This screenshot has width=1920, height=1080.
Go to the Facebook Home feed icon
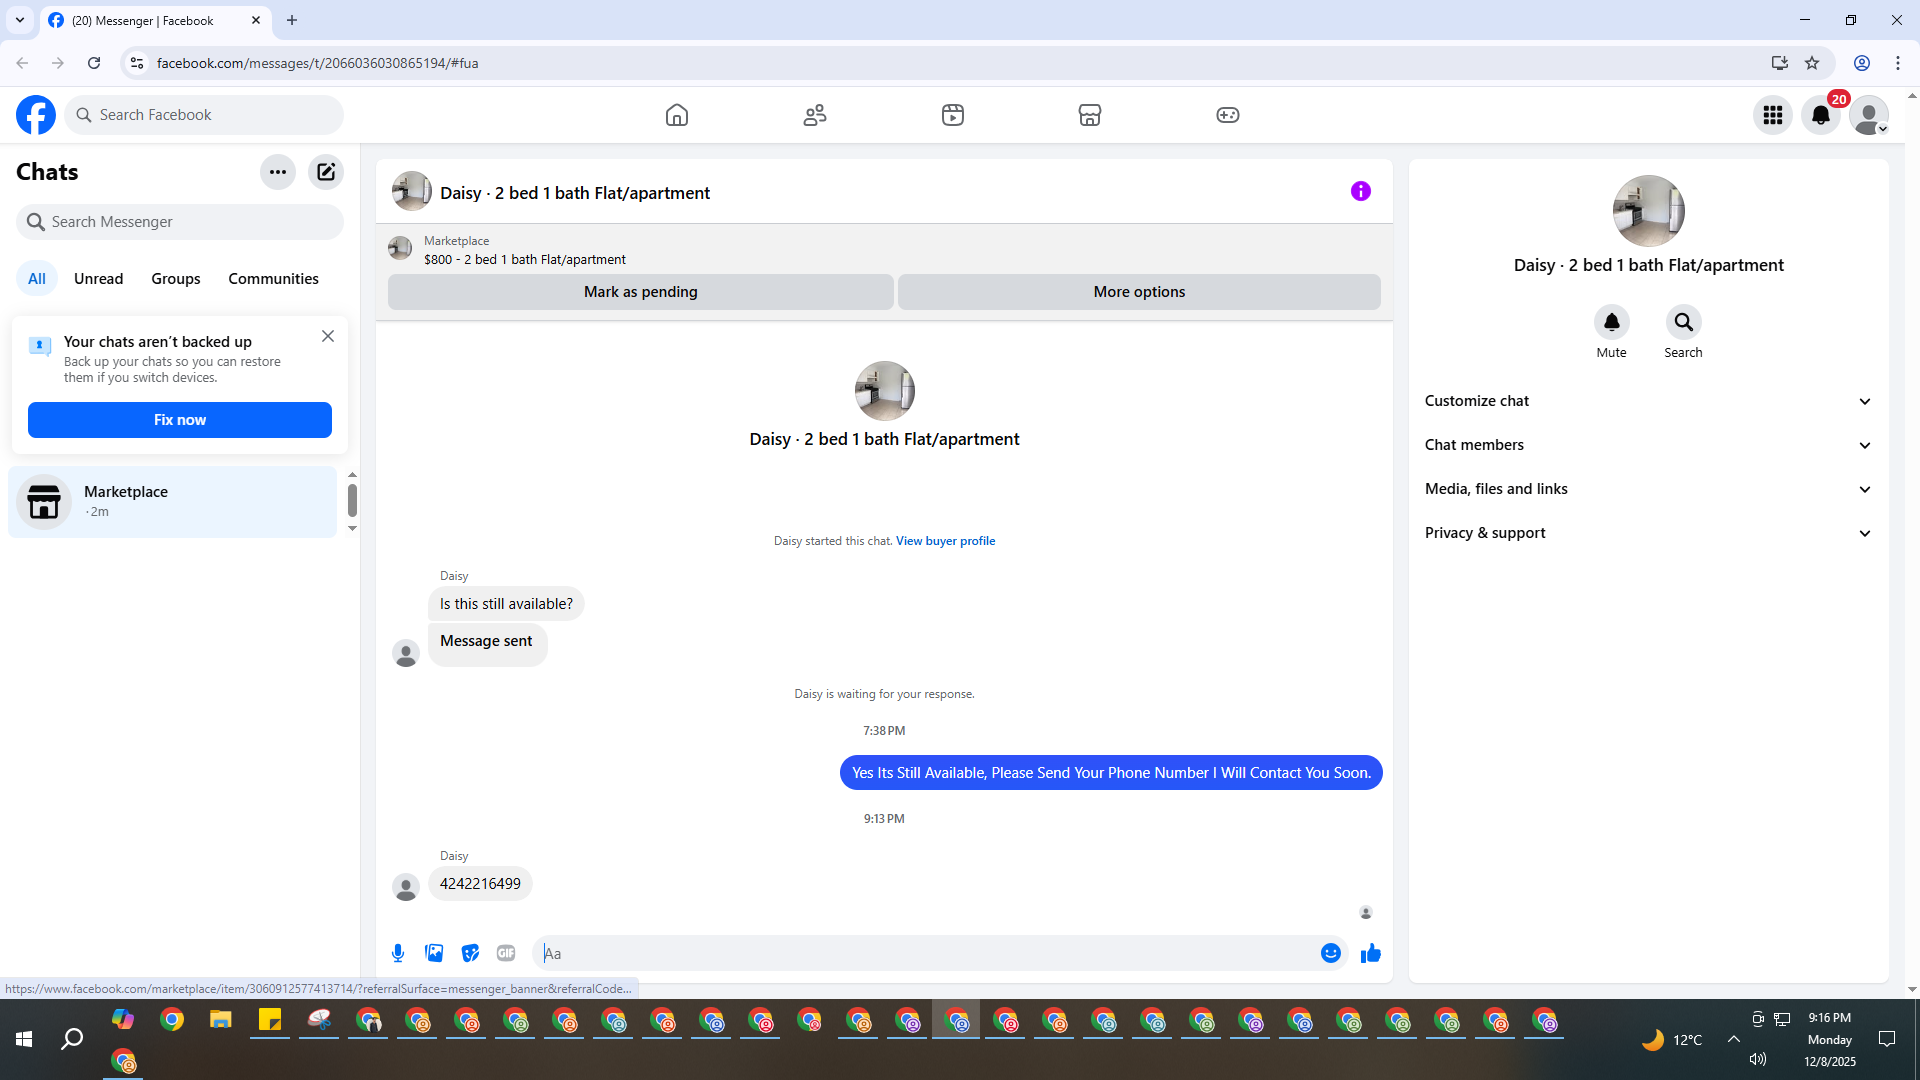pos(677,115)
